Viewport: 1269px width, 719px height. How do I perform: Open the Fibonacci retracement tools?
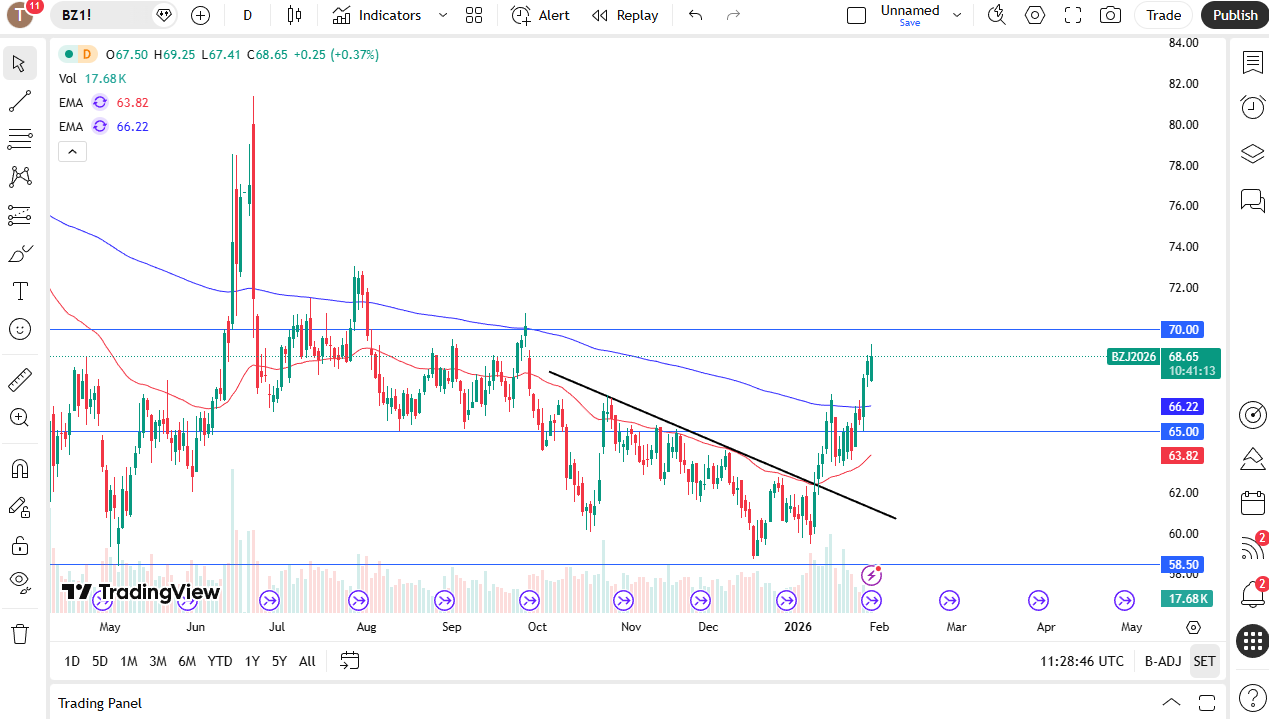19,139
